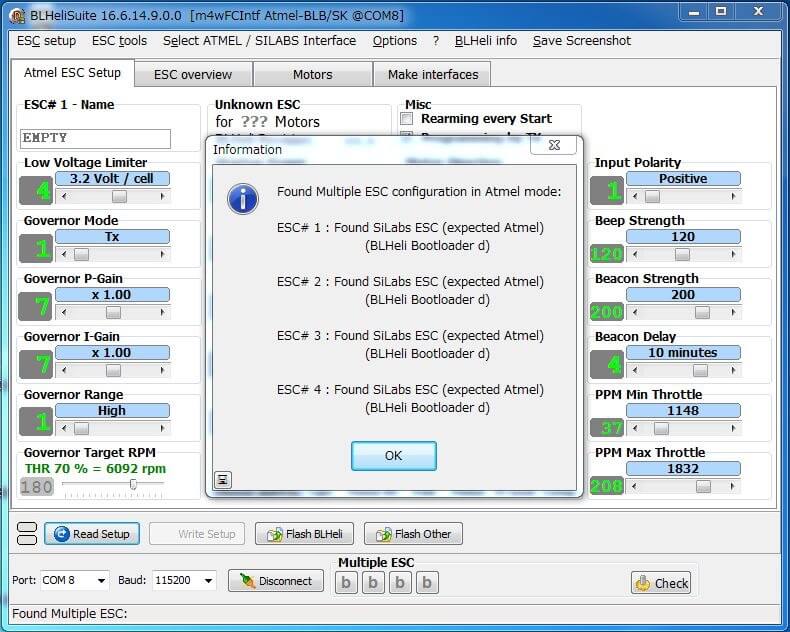
Task: Click the green 37 PPM Min Throttle box
Action: (x=607, y=427)
